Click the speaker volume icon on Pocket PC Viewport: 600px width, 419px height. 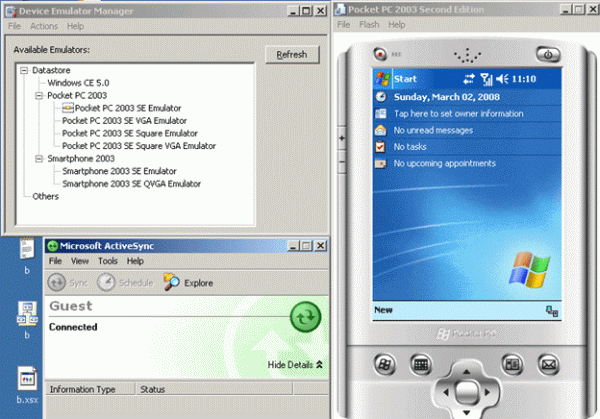(x=502, y=79)
